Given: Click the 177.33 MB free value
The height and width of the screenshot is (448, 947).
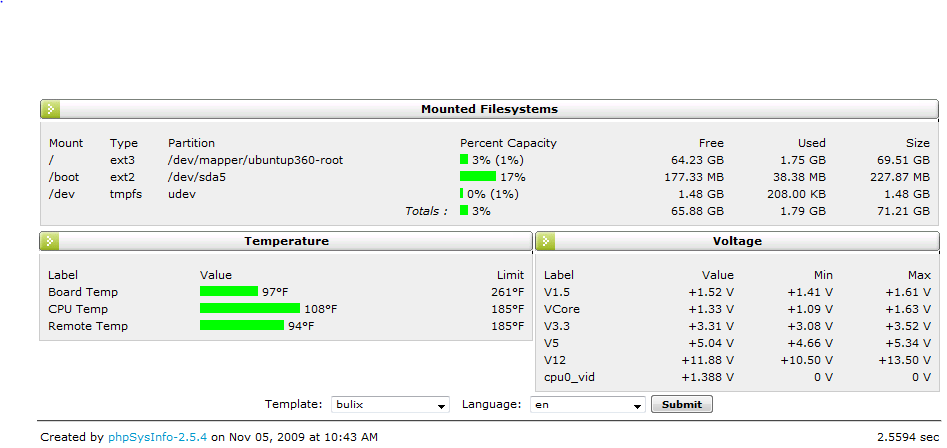Looking at the screenshot, I should pyautogui.click(x=692, y=177).
